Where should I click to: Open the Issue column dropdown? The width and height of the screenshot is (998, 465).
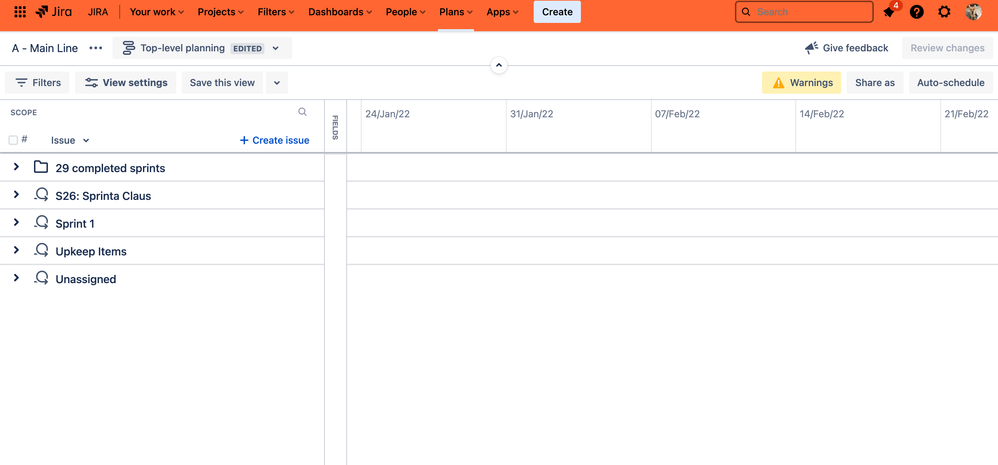coord(70,141)
